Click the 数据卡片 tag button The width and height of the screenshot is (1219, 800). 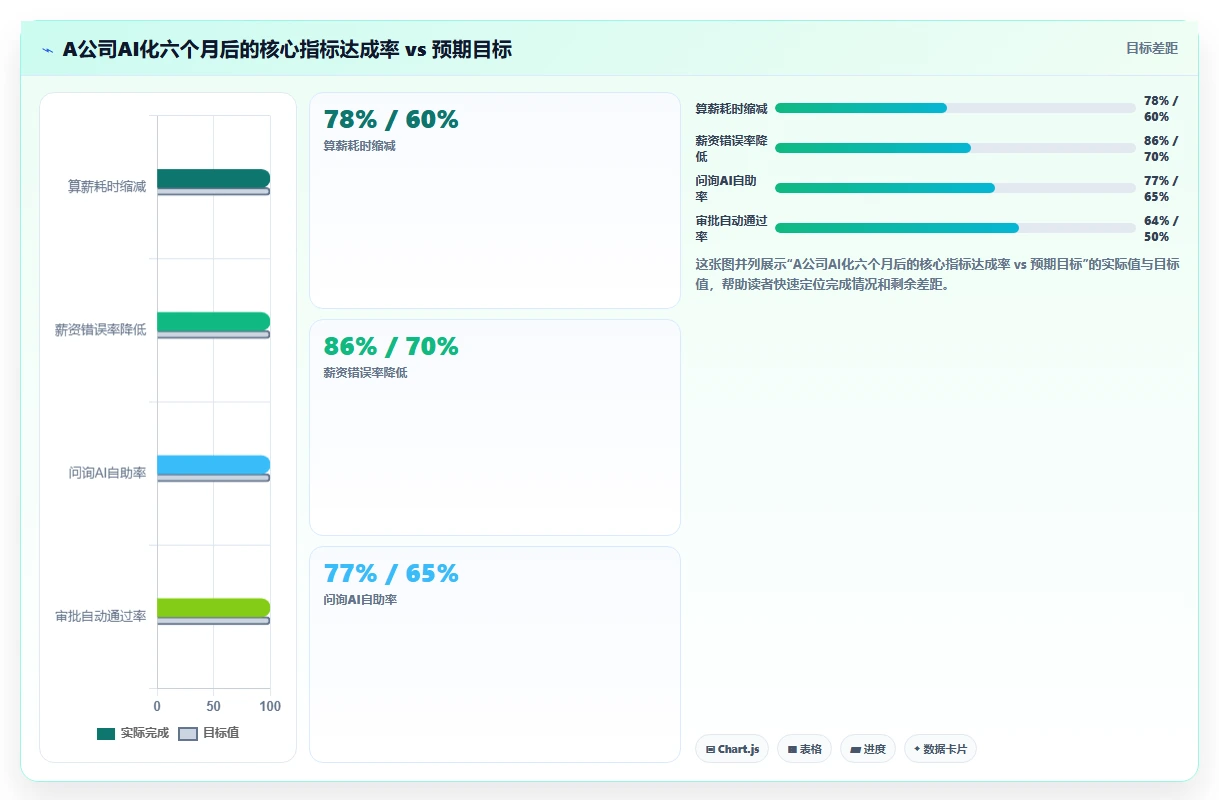pos(940,749)
